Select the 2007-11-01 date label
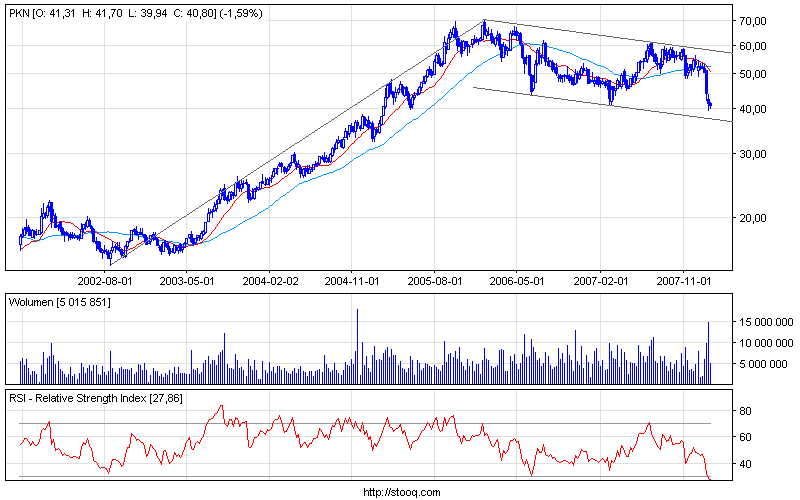Screen dimensions: 800x500 (683, 281)
